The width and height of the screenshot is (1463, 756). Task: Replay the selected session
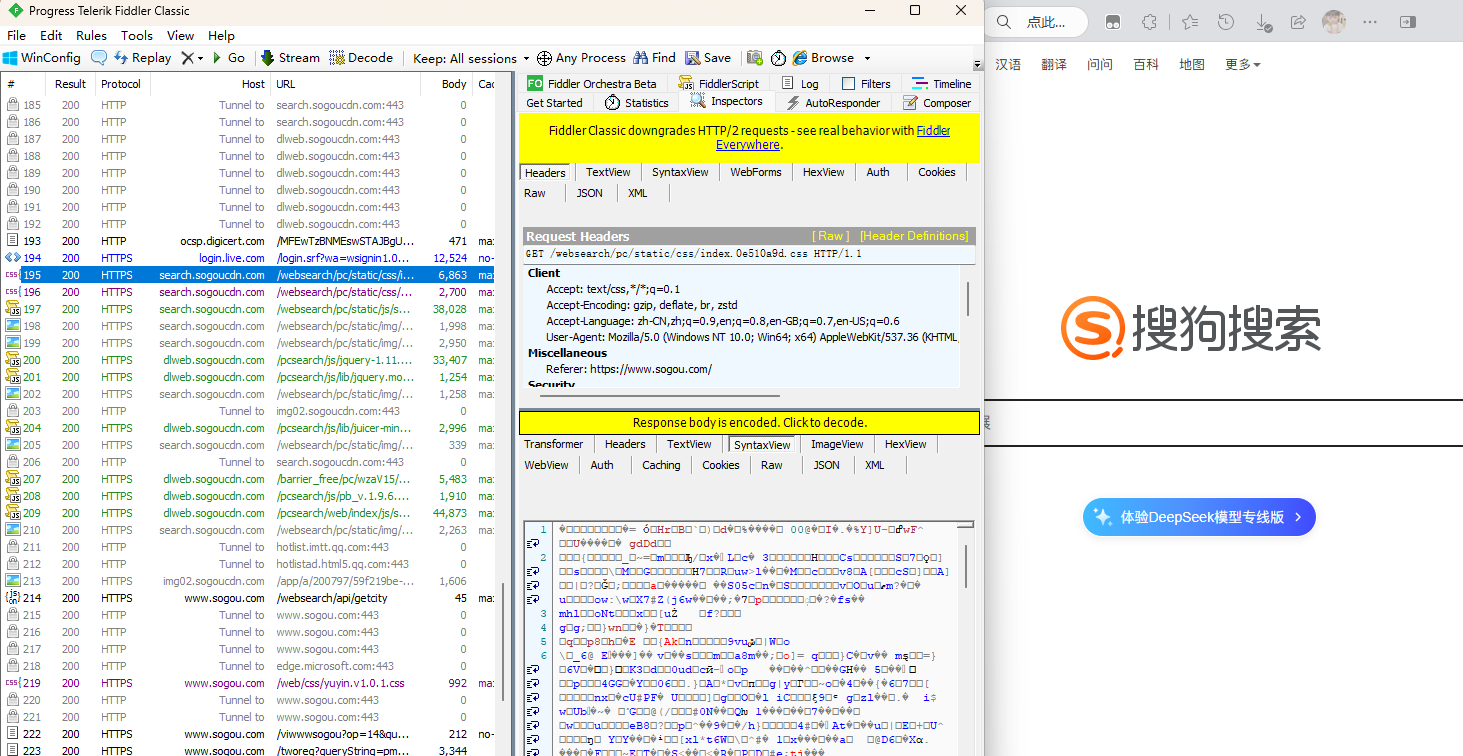coord(142,58)
